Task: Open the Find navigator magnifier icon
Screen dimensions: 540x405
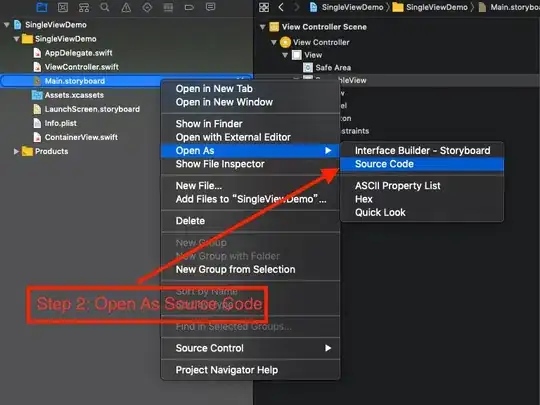Action: click(105, 7)
